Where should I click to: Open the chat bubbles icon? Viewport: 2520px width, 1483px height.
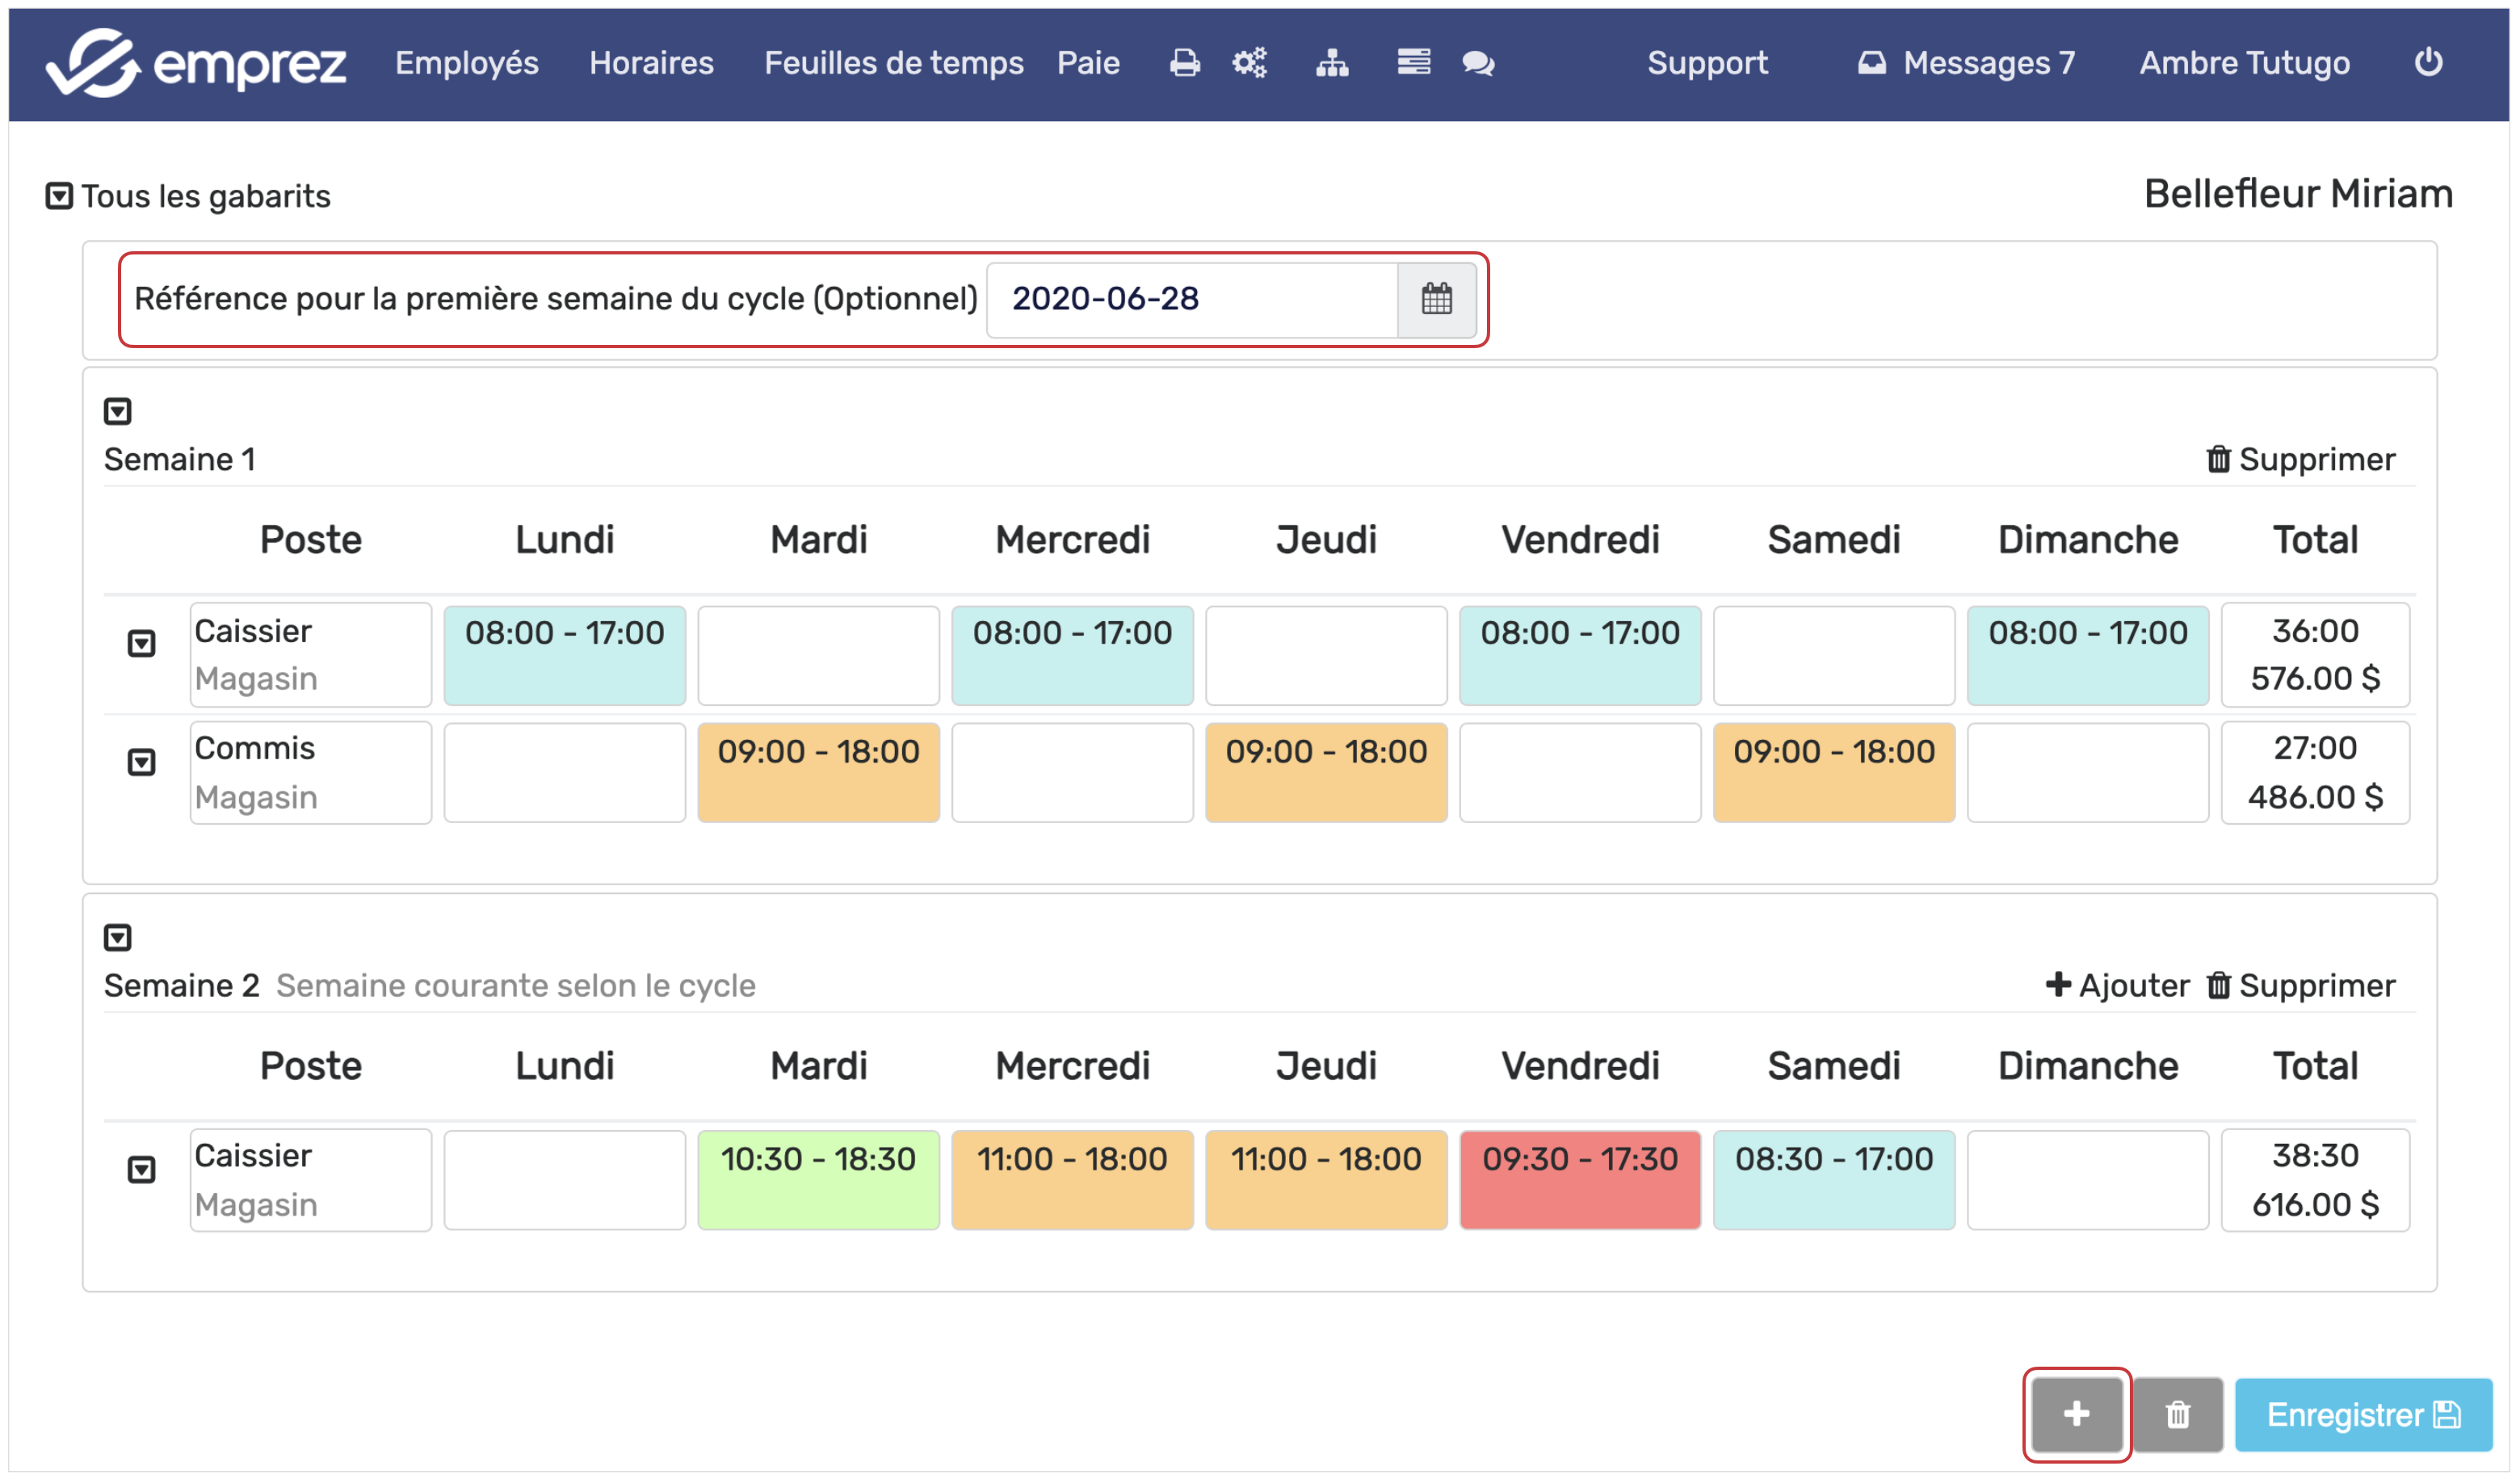click(x=1478, y=63)
